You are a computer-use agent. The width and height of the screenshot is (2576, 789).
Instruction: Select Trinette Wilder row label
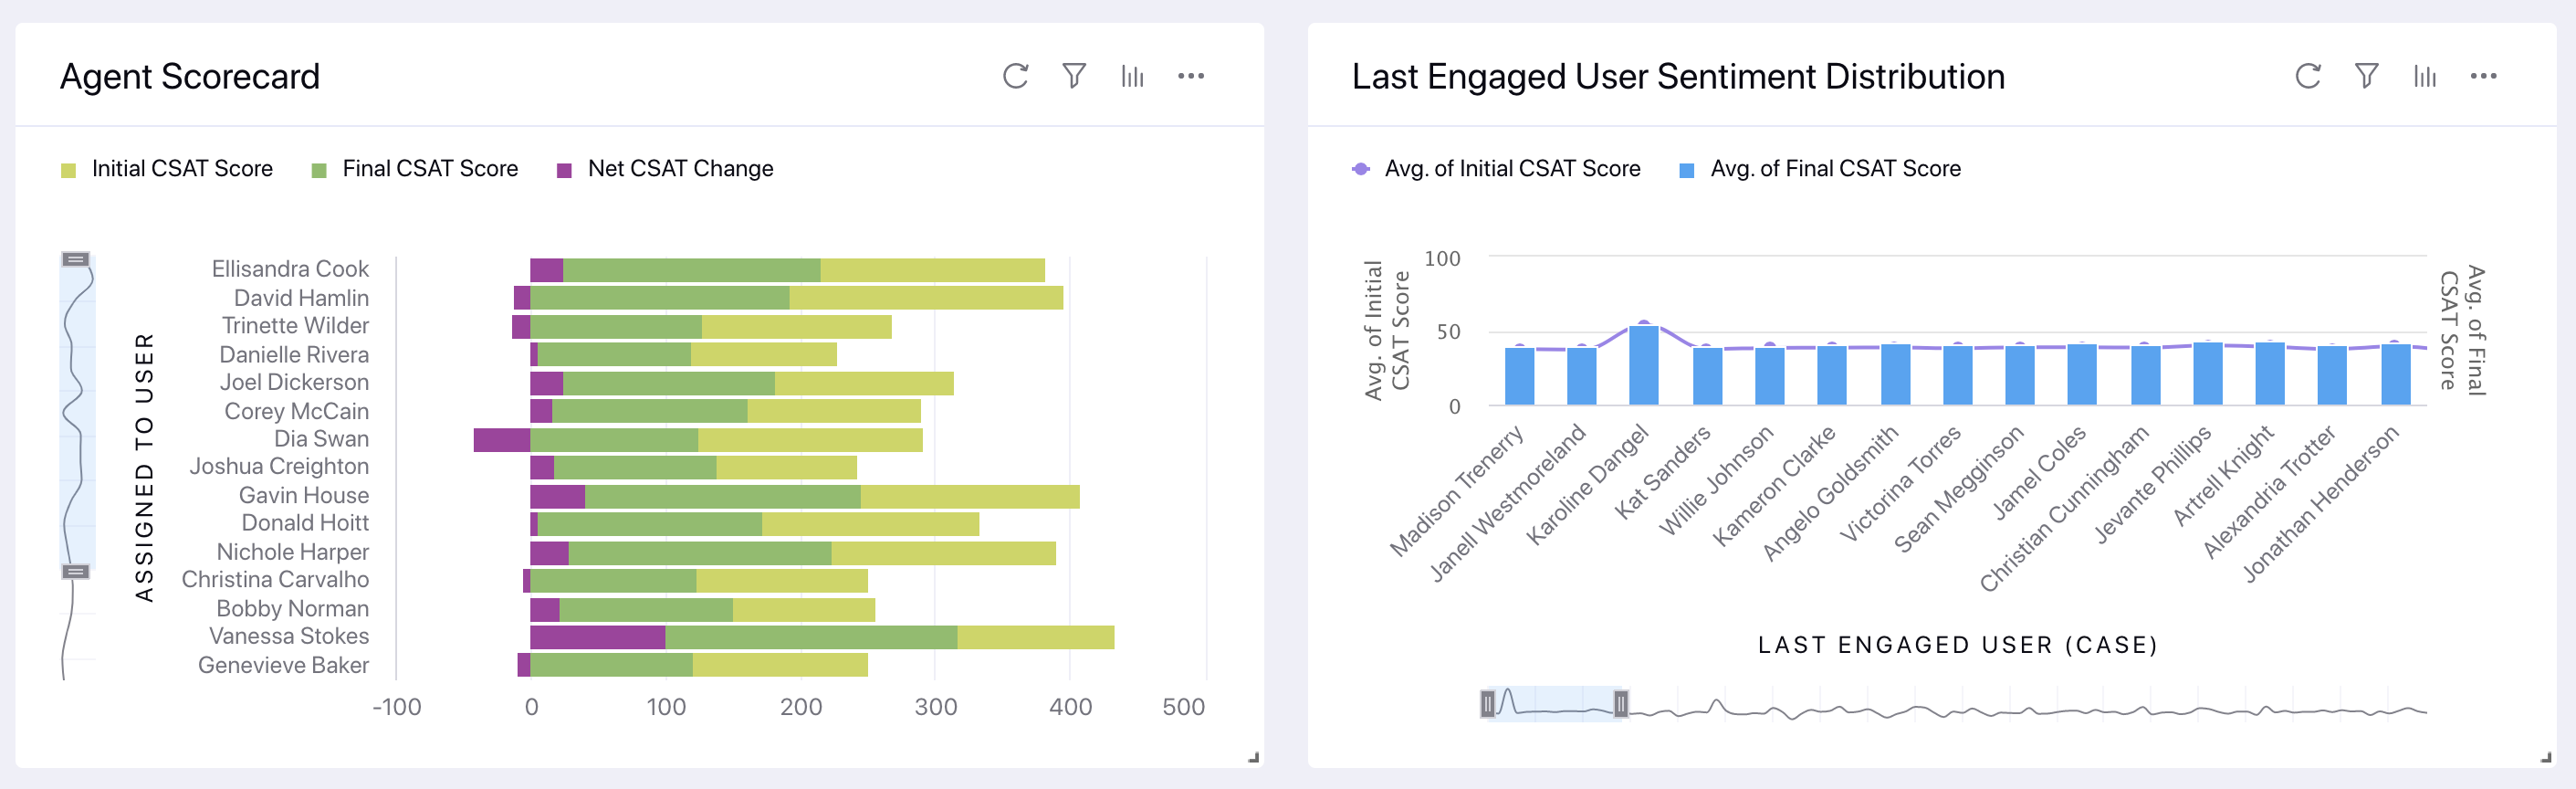[295, 326]
